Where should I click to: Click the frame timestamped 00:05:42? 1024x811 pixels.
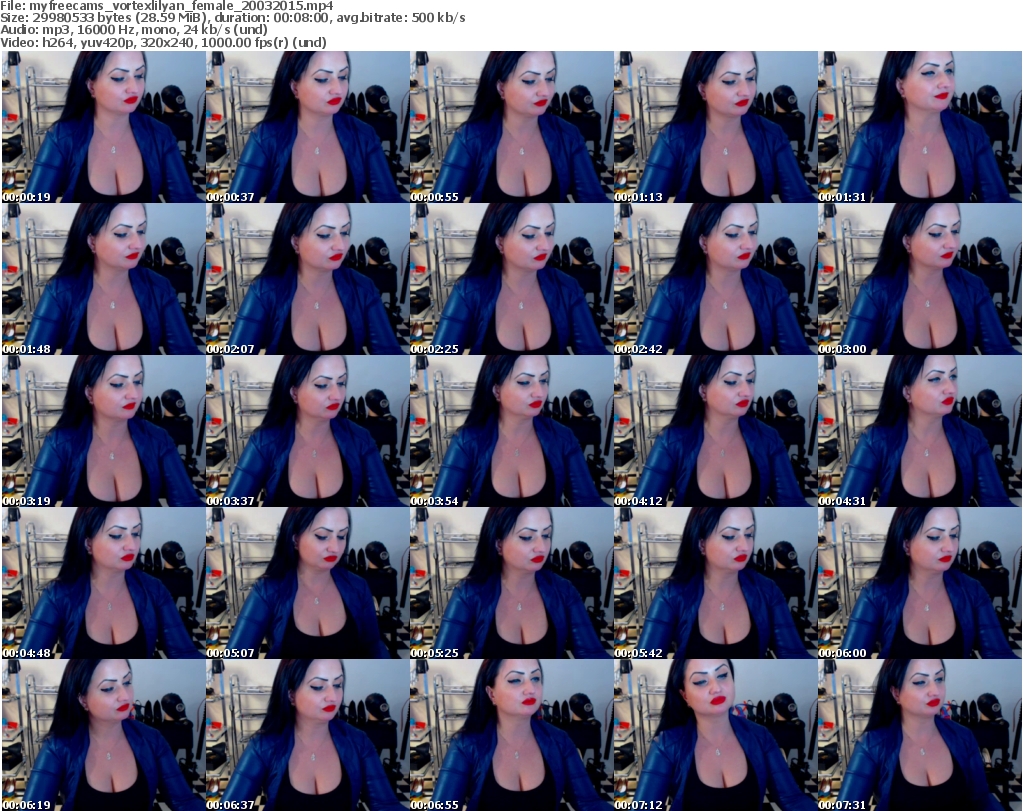tap(716, 583)
